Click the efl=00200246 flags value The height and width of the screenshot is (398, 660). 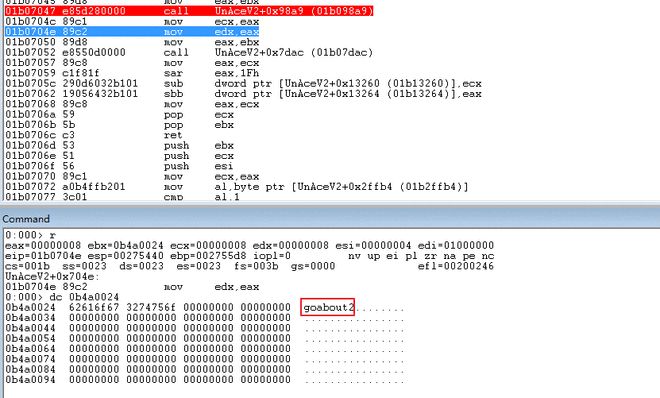pos(455,266)
